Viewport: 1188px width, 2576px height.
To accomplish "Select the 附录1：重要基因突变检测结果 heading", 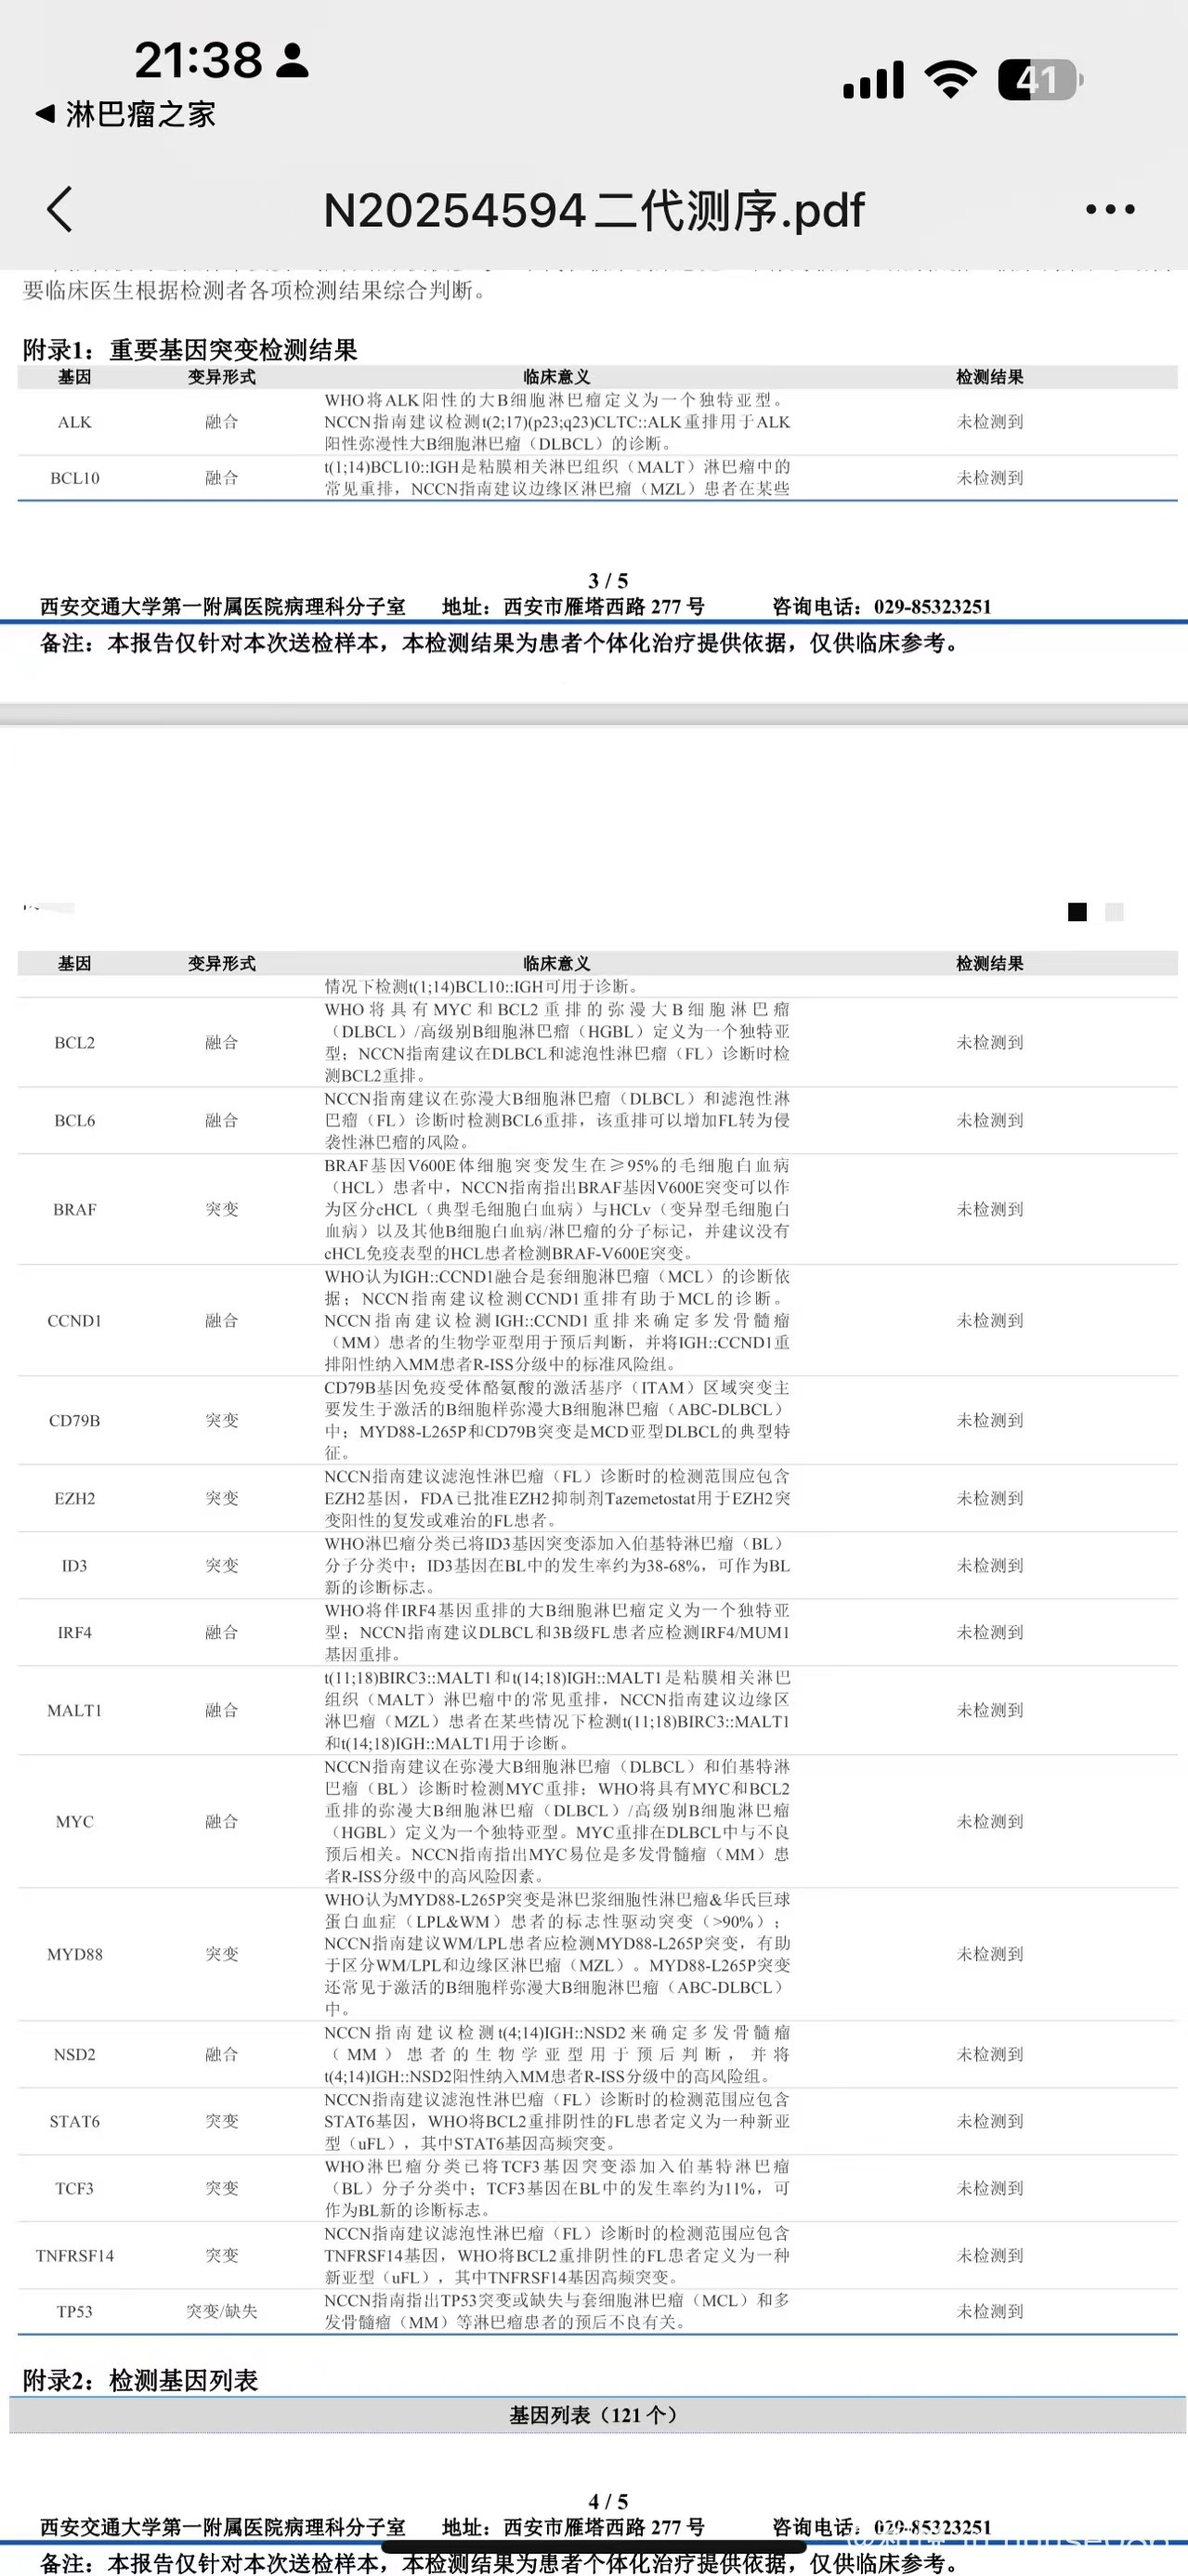I will point(190,350).
